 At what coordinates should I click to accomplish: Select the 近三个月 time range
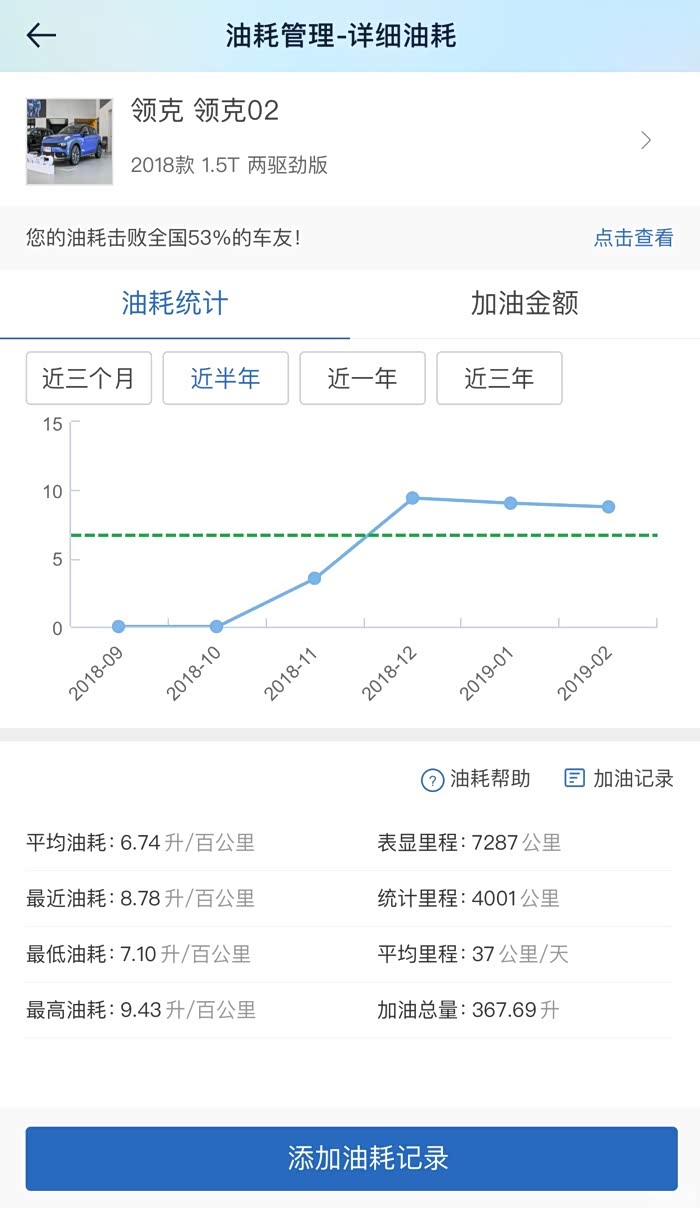click(89, 378)
